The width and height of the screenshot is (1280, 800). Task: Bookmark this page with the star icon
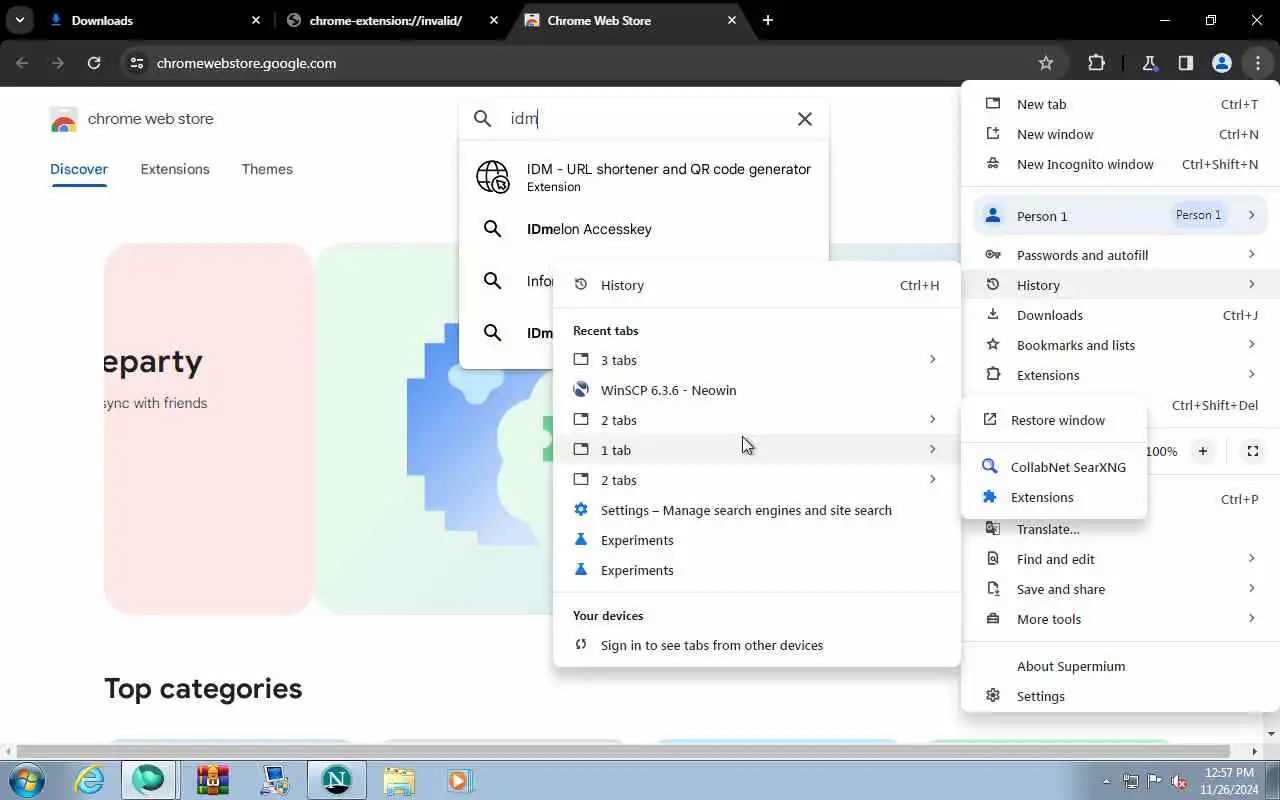[x=1046, y=63]
